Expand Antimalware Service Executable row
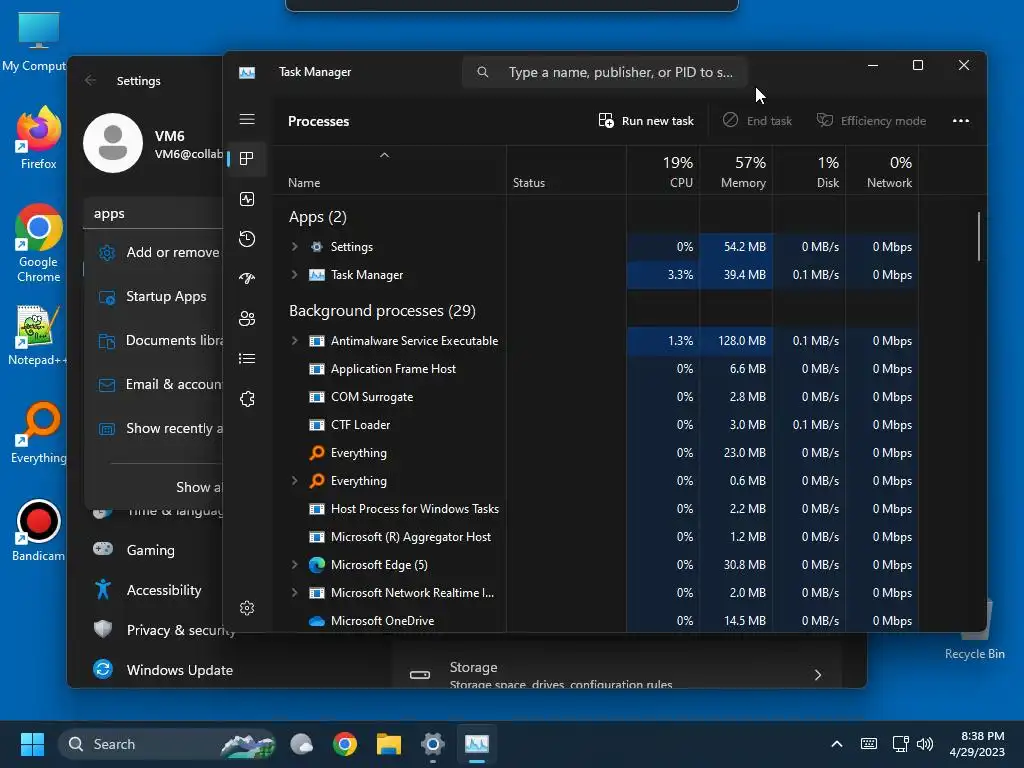Screen dimensions: 1024x768 (x=295, y=340)
